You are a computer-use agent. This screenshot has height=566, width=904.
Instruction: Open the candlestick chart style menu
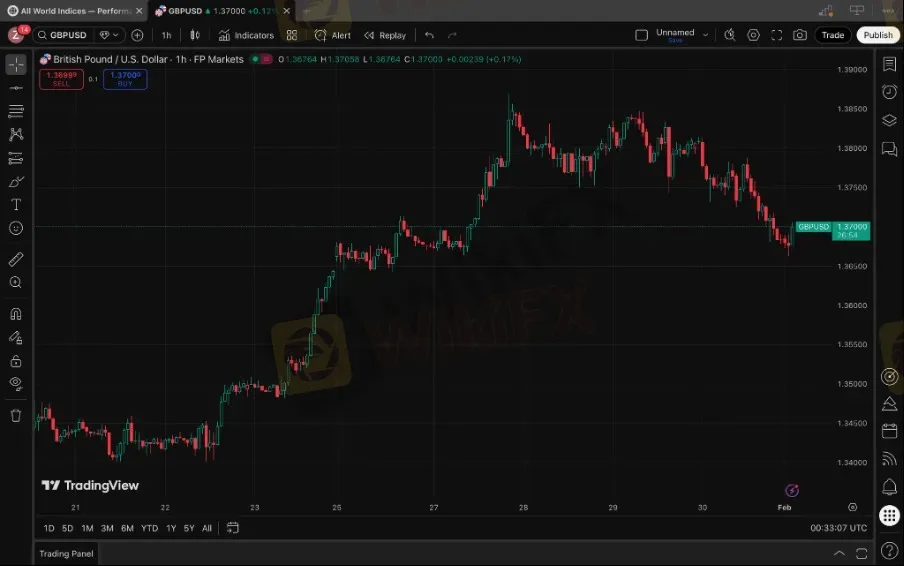pyautogui.click(x=195, y=35)
